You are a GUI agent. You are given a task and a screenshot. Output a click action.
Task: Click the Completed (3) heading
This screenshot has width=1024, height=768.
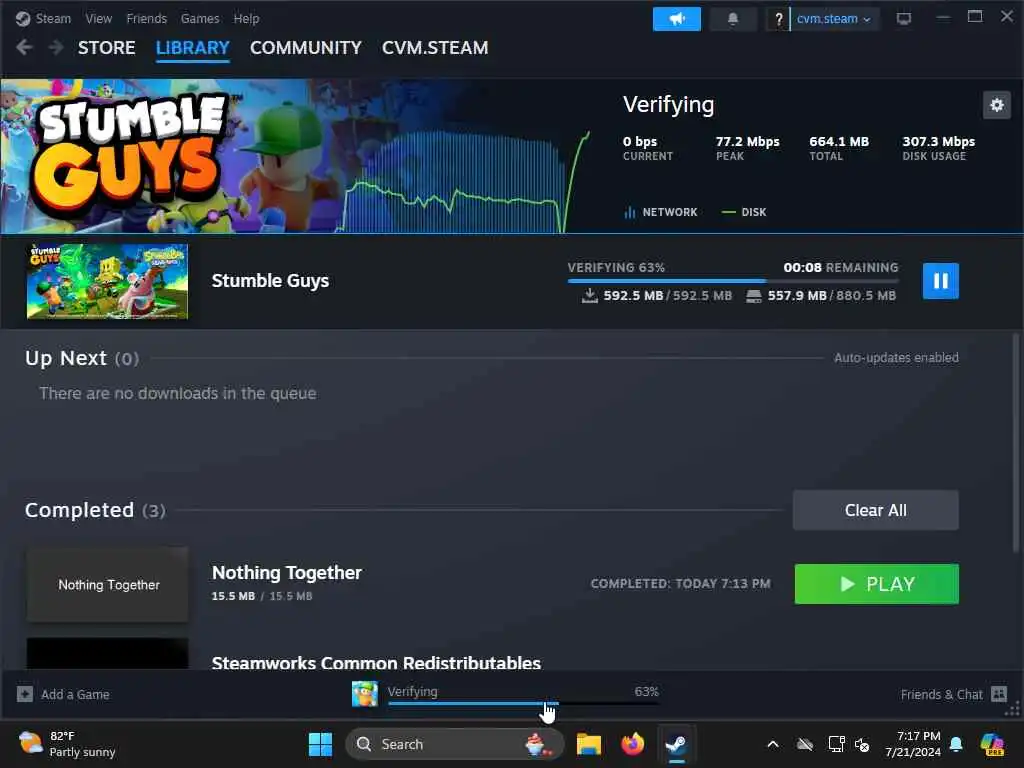[95, 510]
